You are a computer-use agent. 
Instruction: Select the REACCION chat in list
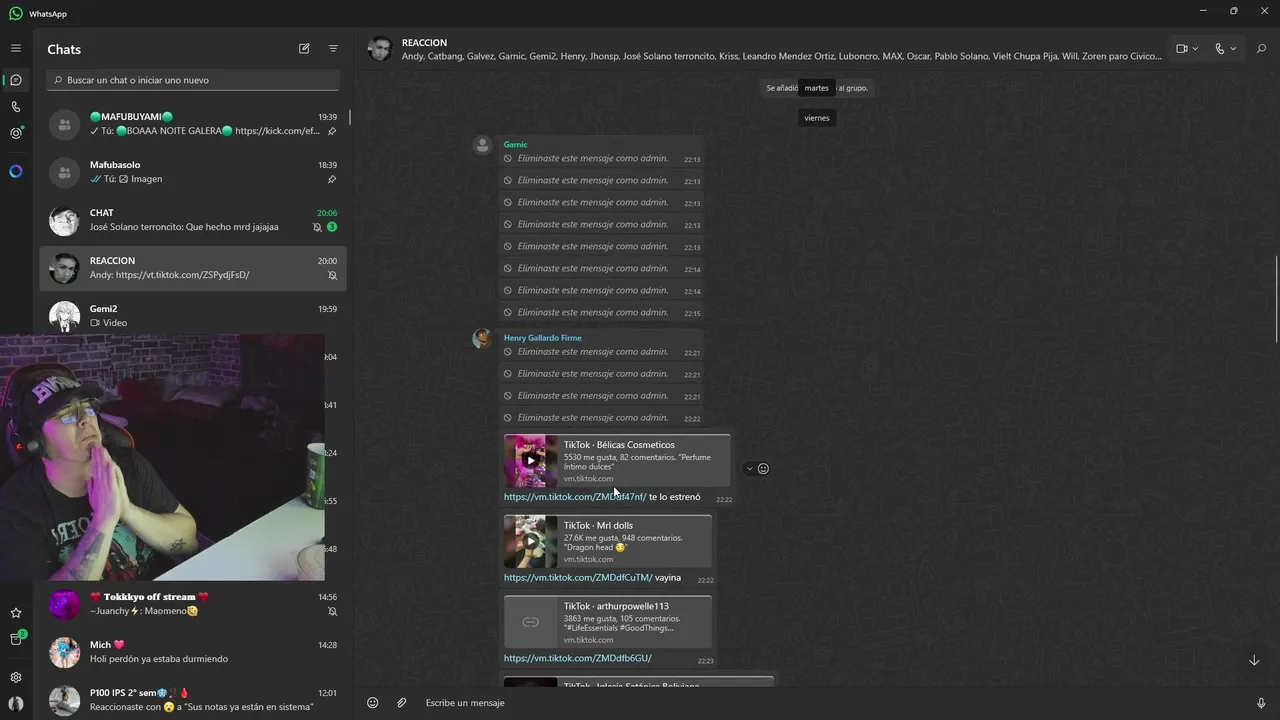click(193, 268)
